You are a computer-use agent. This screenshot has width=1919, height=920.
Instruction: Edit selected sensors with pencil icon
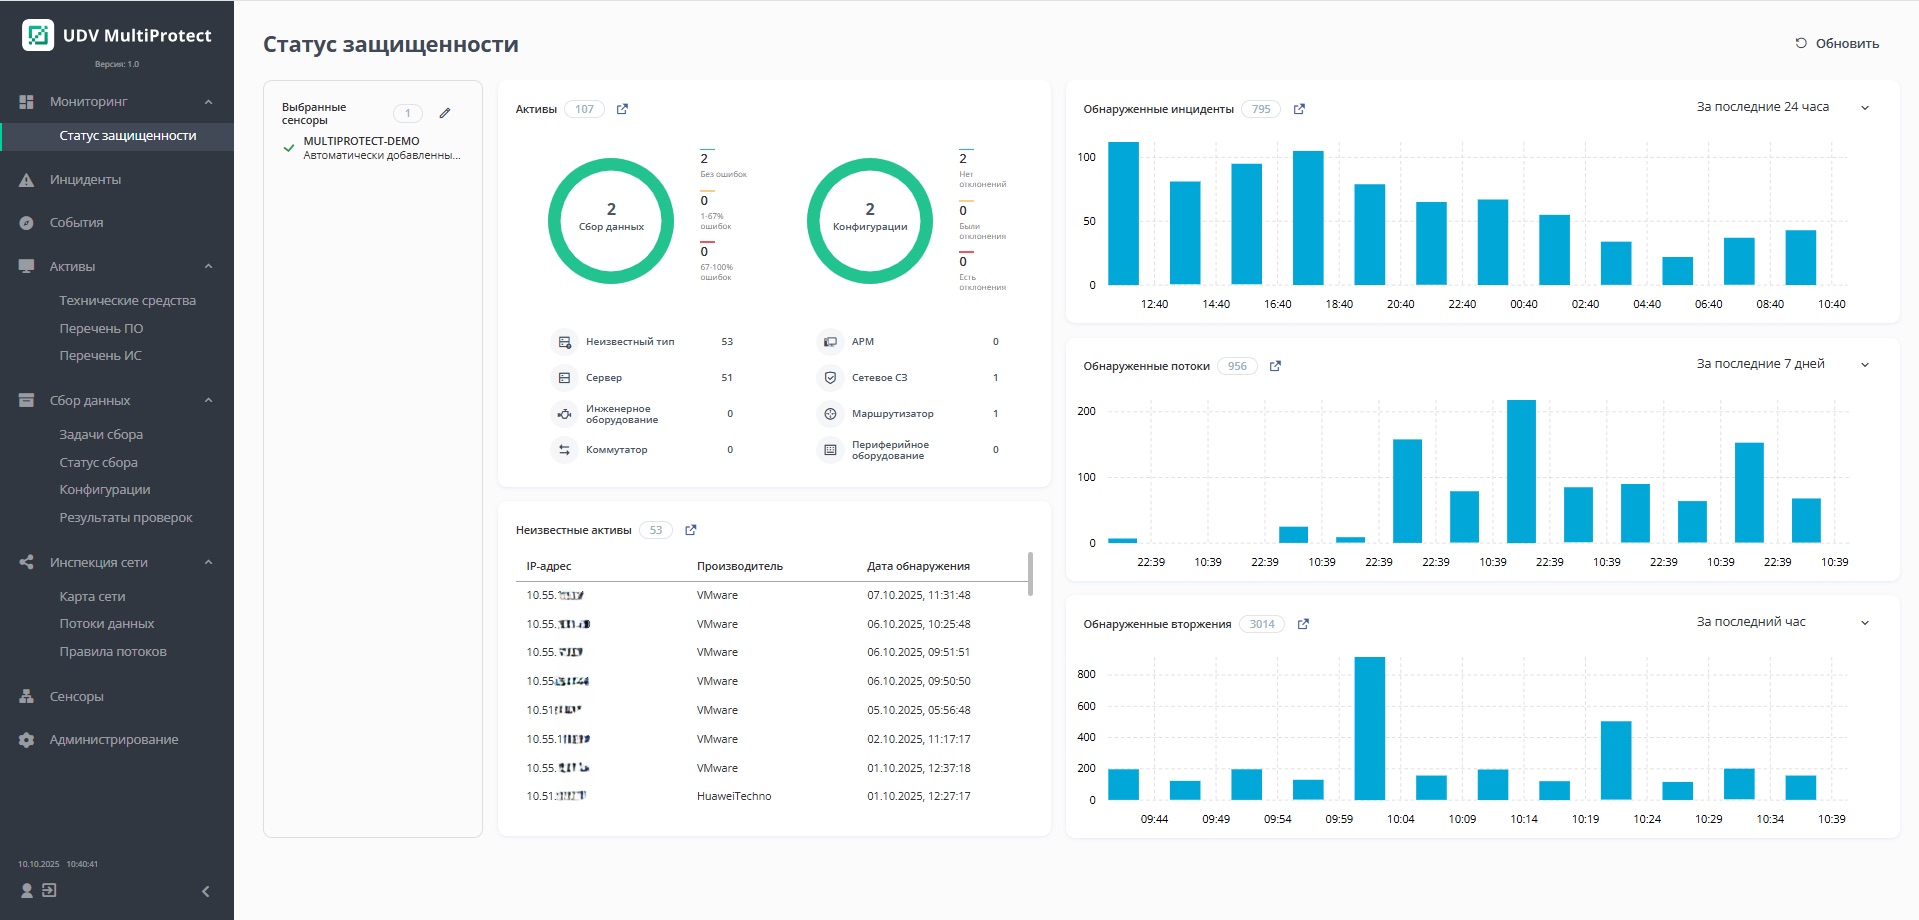pyautogui.click(x=445, y=113)
